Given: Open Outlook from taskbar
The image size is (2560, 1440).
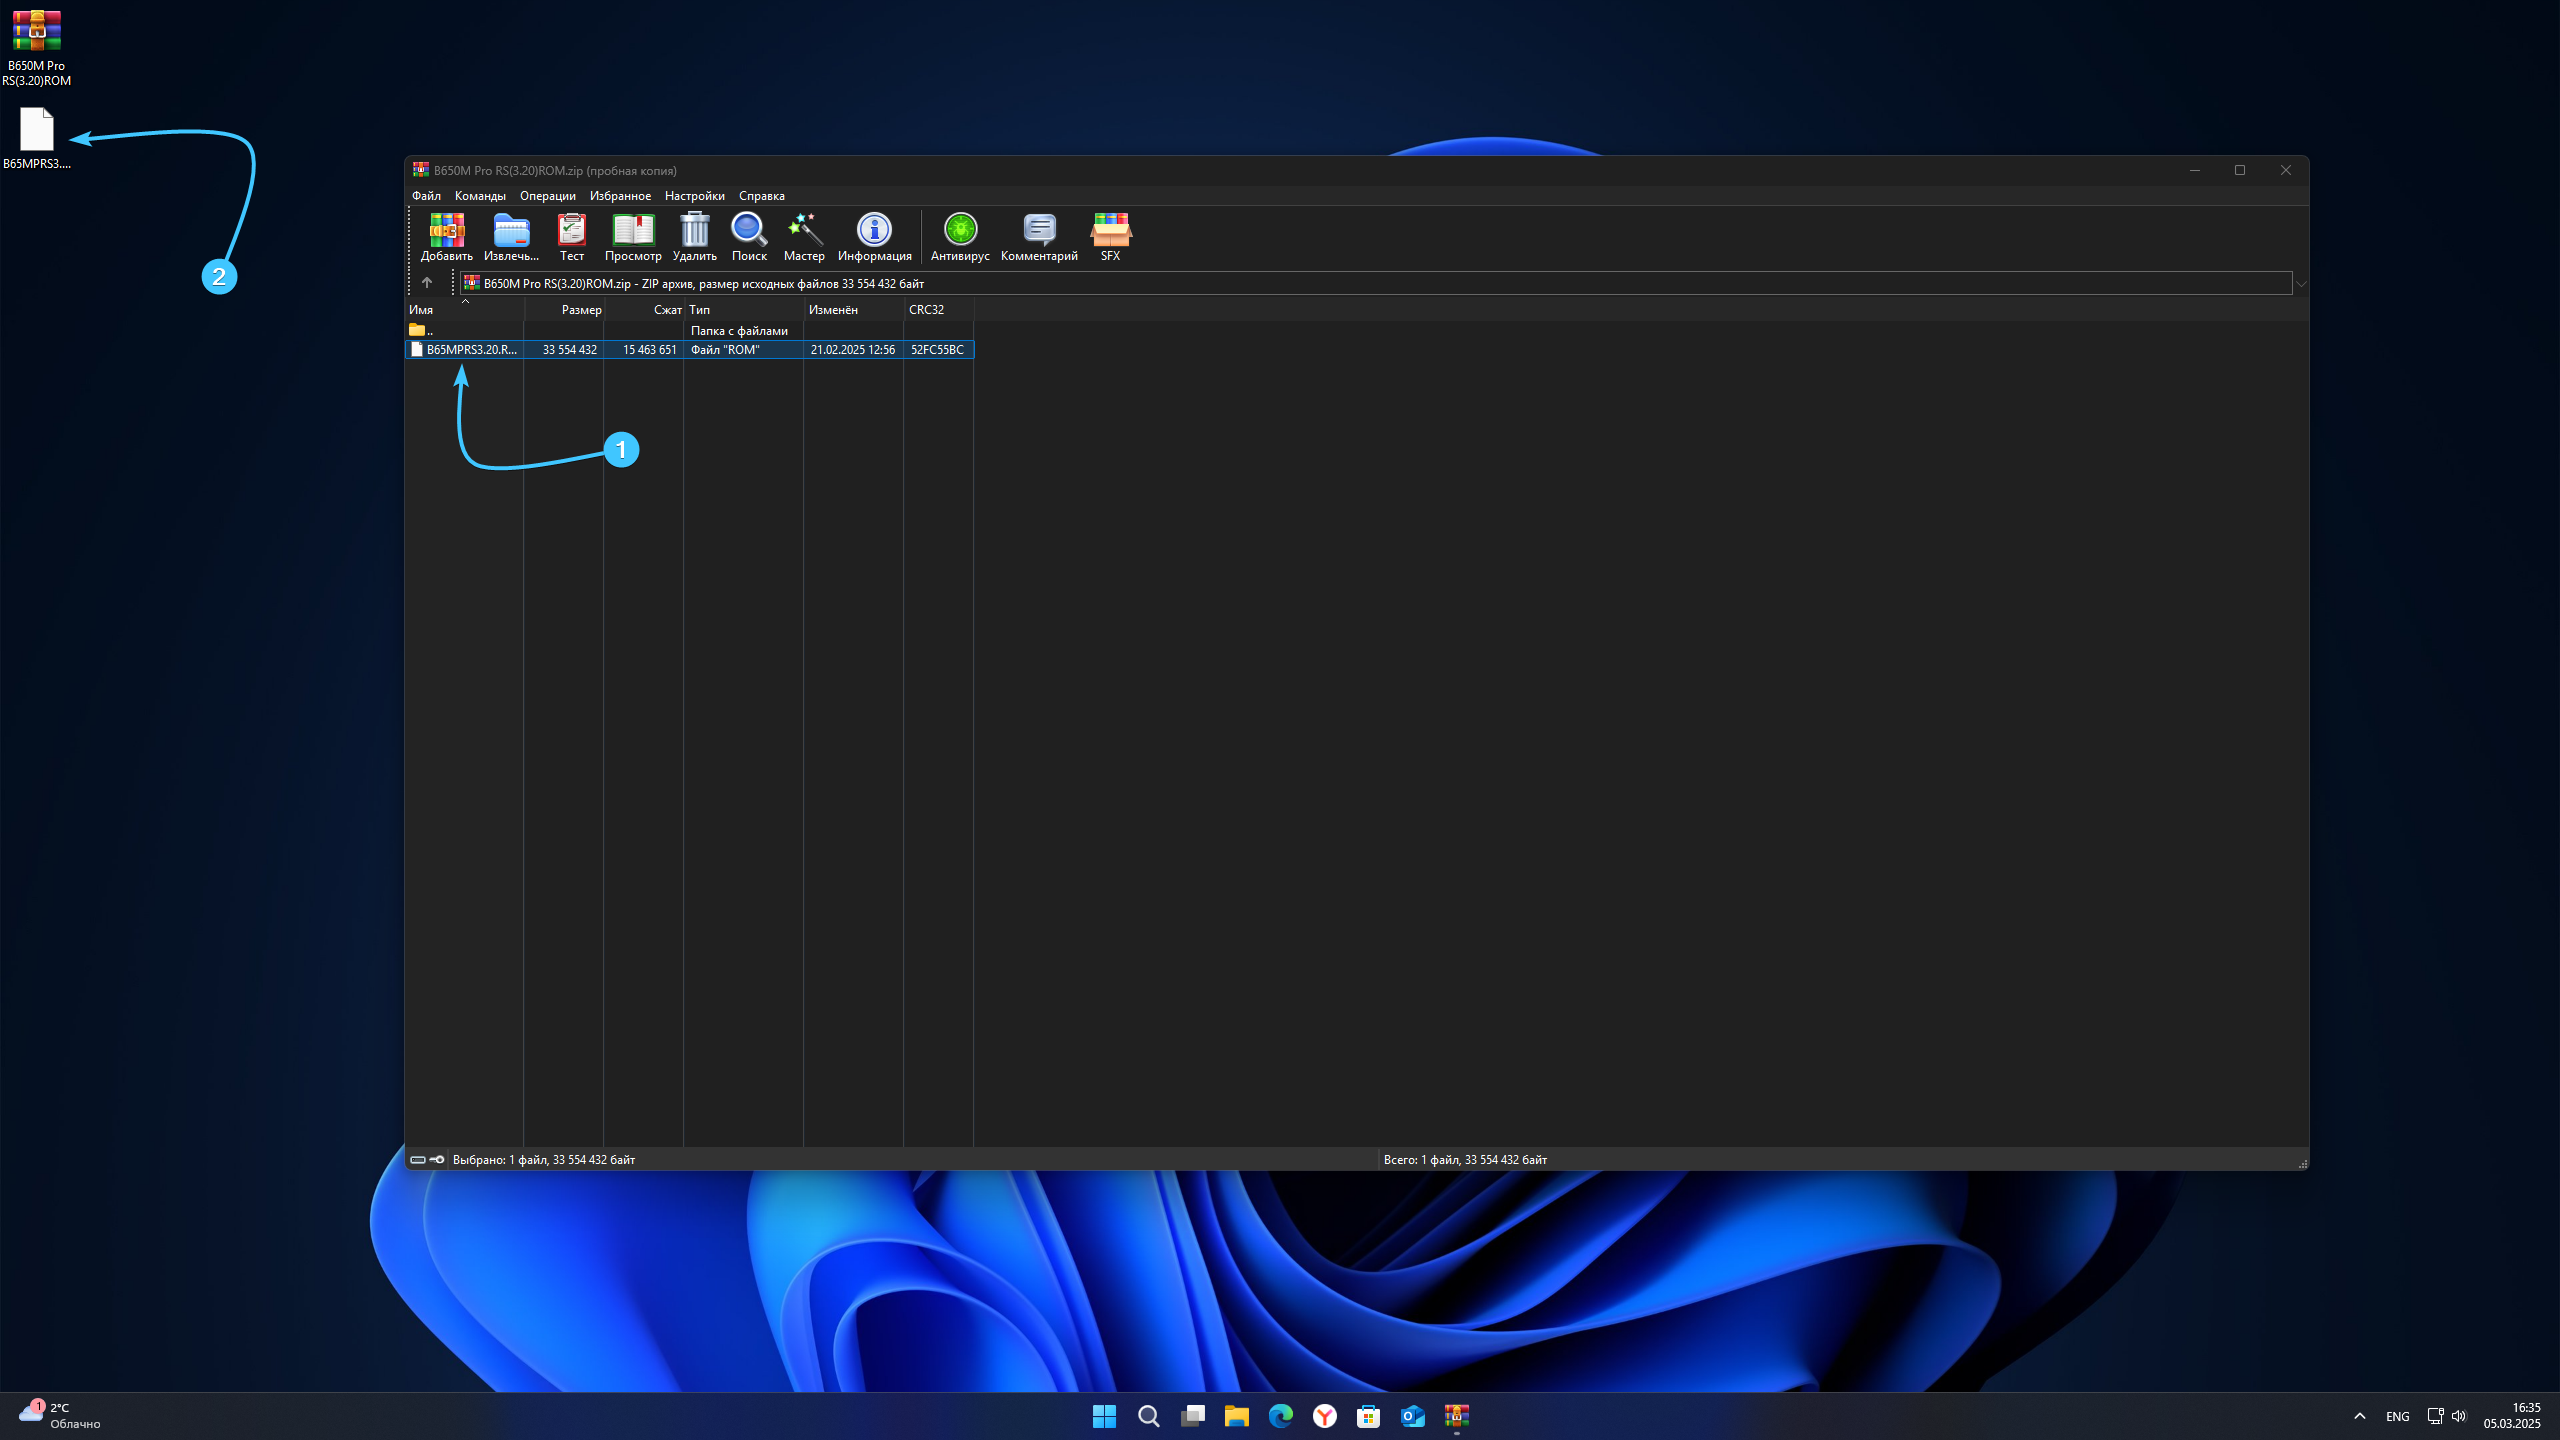Looking at the screenshot, I should pos(1412,1416).
